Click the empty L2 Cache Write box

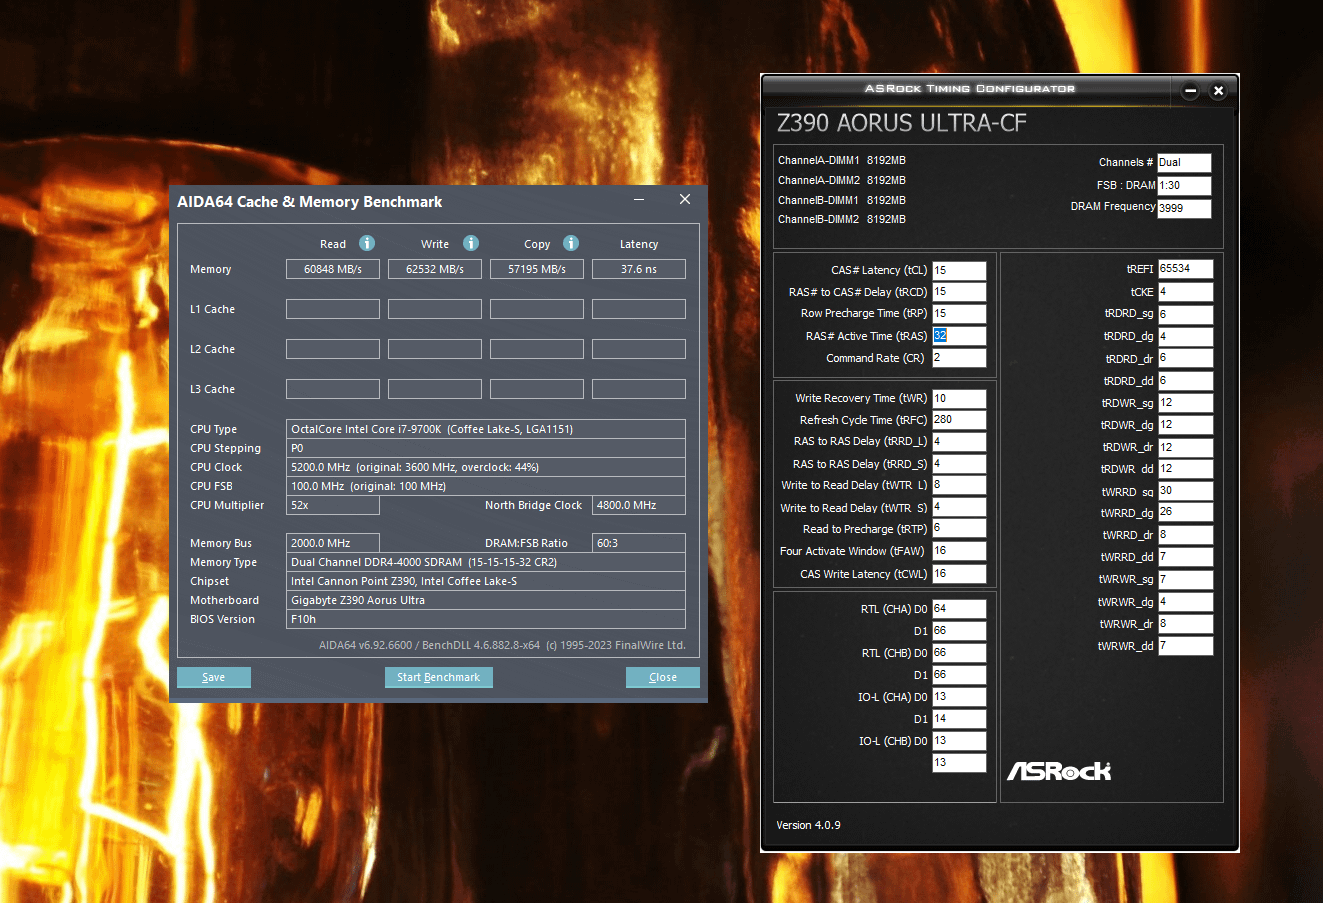tap(435, 349)
